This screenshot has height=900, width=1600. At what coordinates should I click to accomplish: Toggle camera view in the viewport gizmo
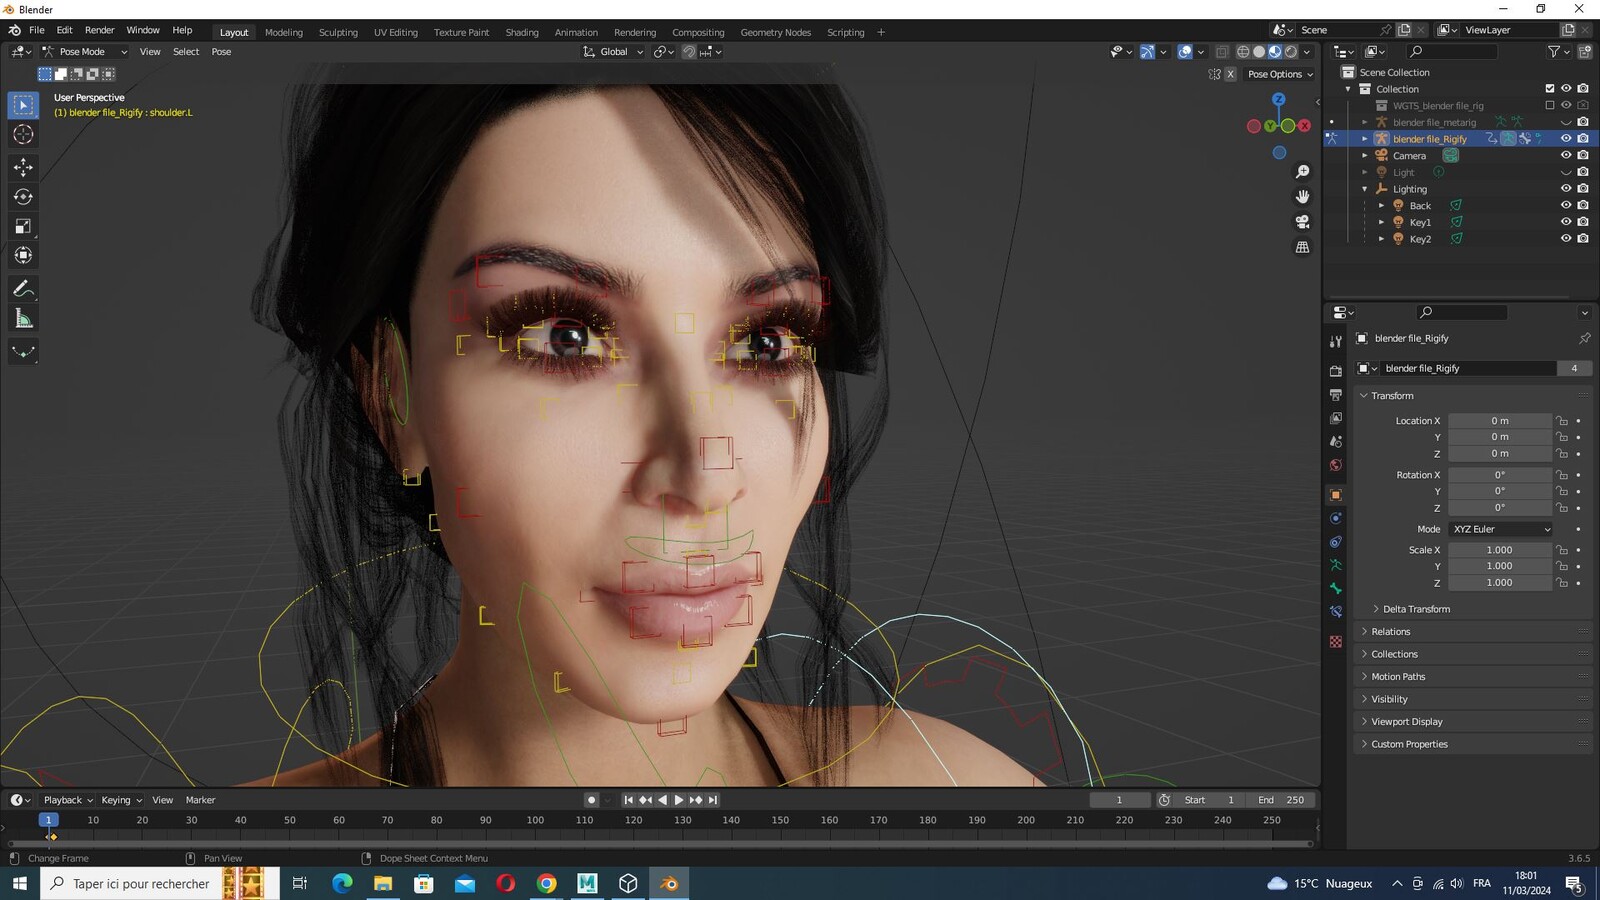1302,222
